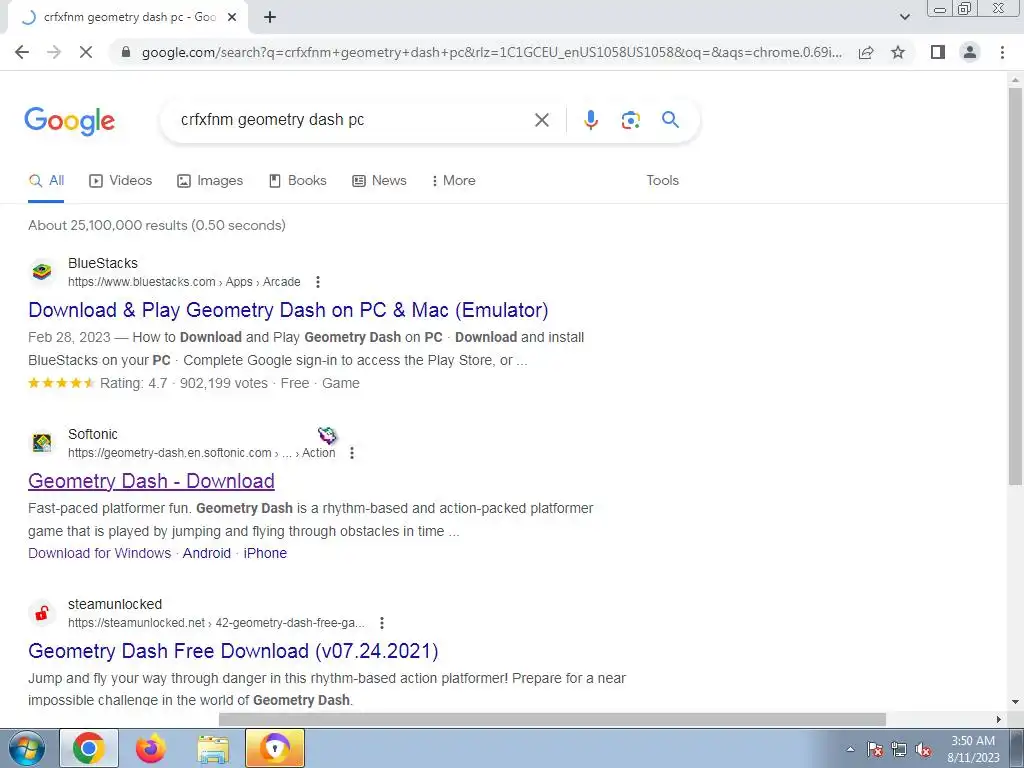Switch to the News tab

pyautogui.click(x=379, y=181)
